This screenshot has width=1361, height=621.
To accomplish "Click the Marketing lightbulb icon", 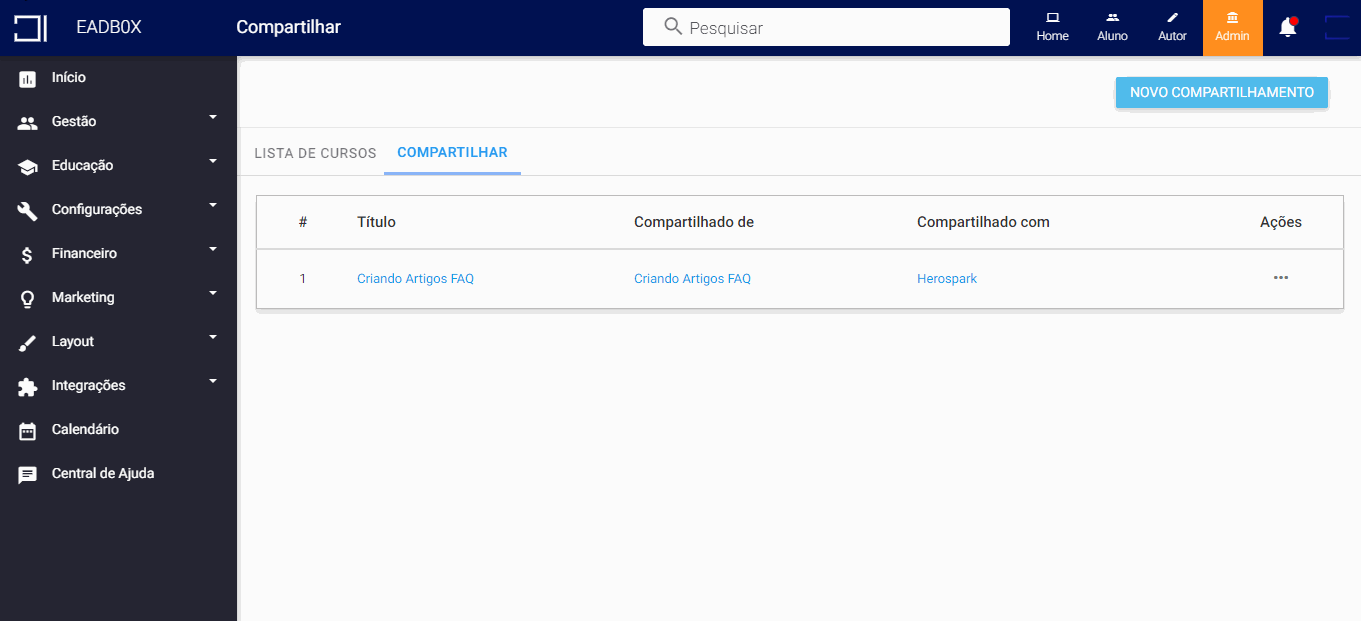I will pos(28,299).
